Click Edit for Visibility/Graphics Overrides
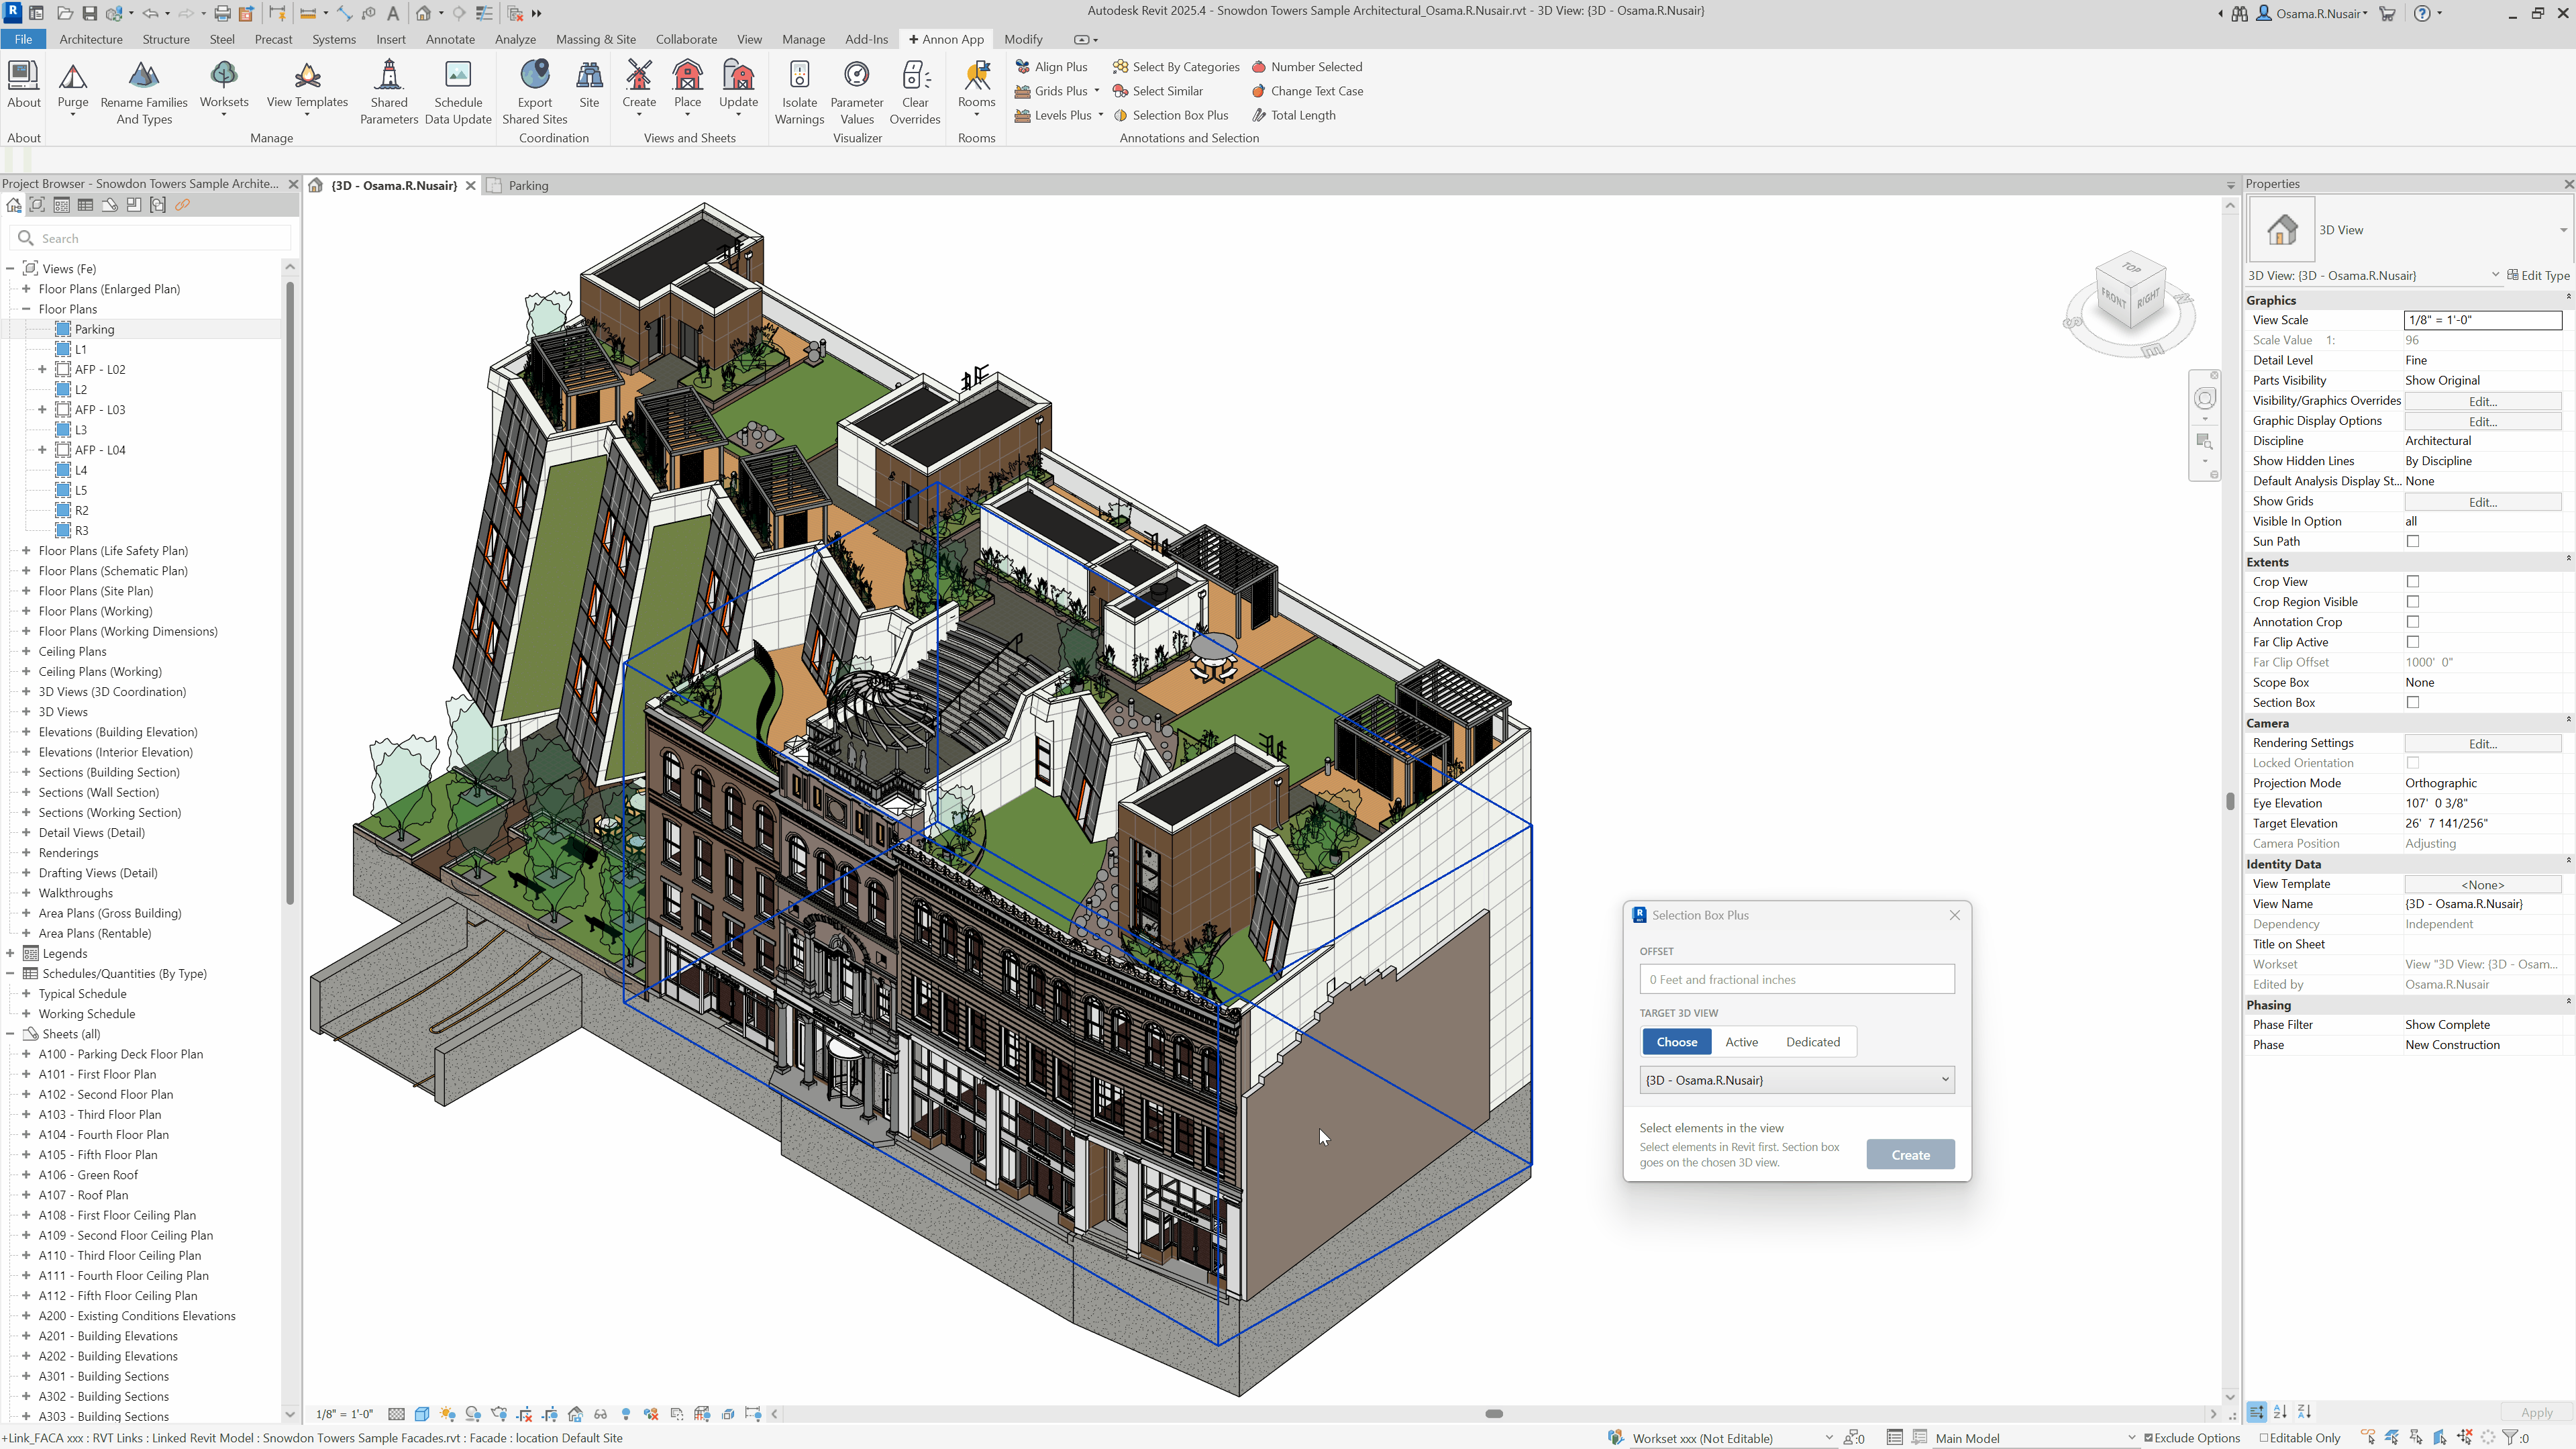 tap(2483, 401)
